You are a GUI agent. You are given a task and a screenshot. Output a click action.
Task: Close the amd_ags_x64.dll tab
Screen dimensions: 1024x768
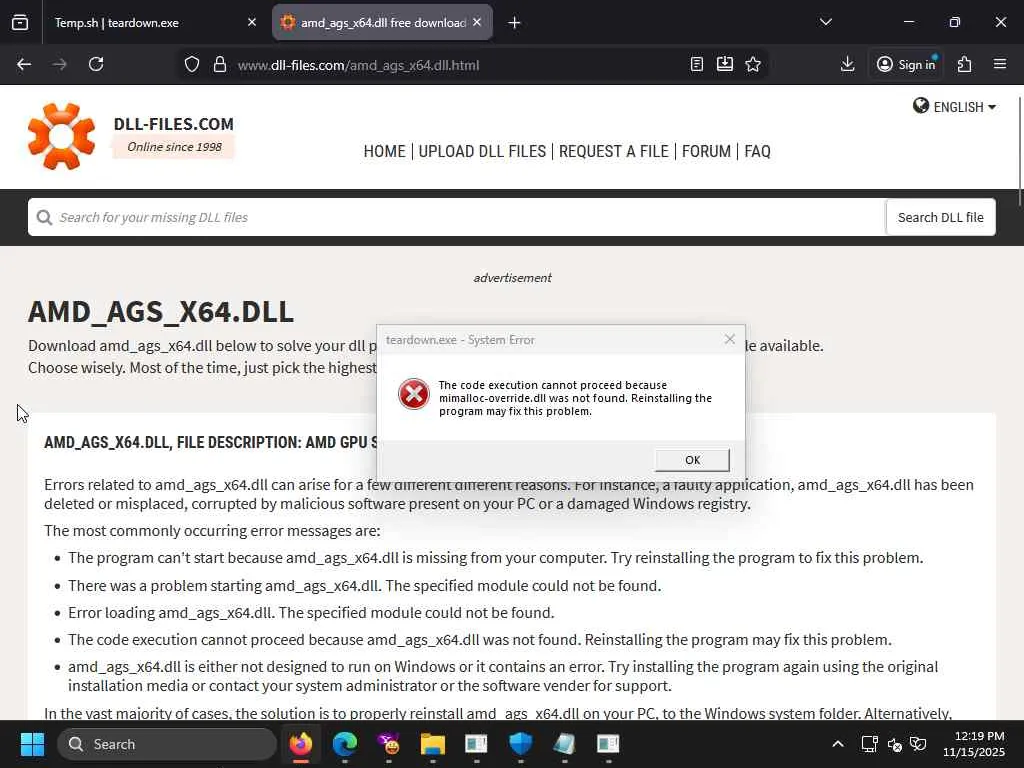pos(477,22)
